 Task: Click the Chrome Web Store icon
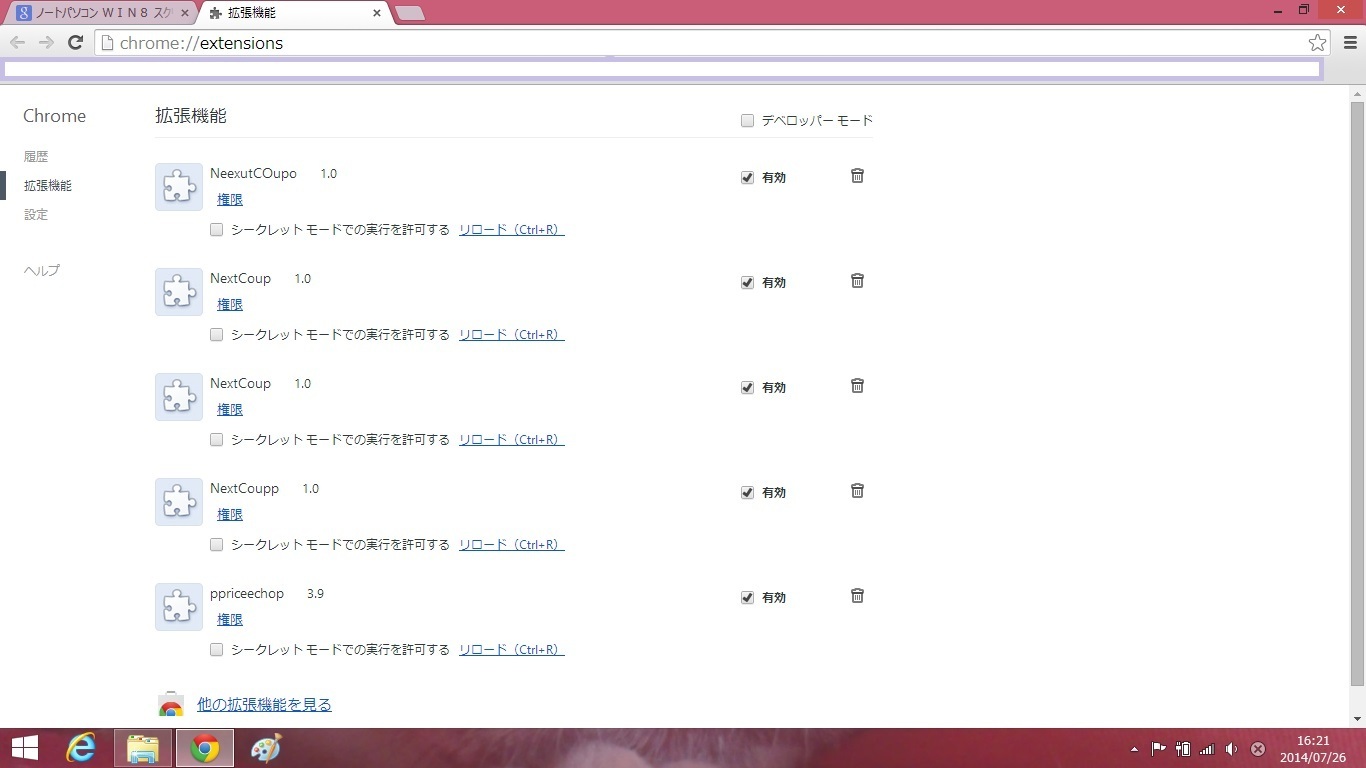pyautogui.click(x=171, y=705)
